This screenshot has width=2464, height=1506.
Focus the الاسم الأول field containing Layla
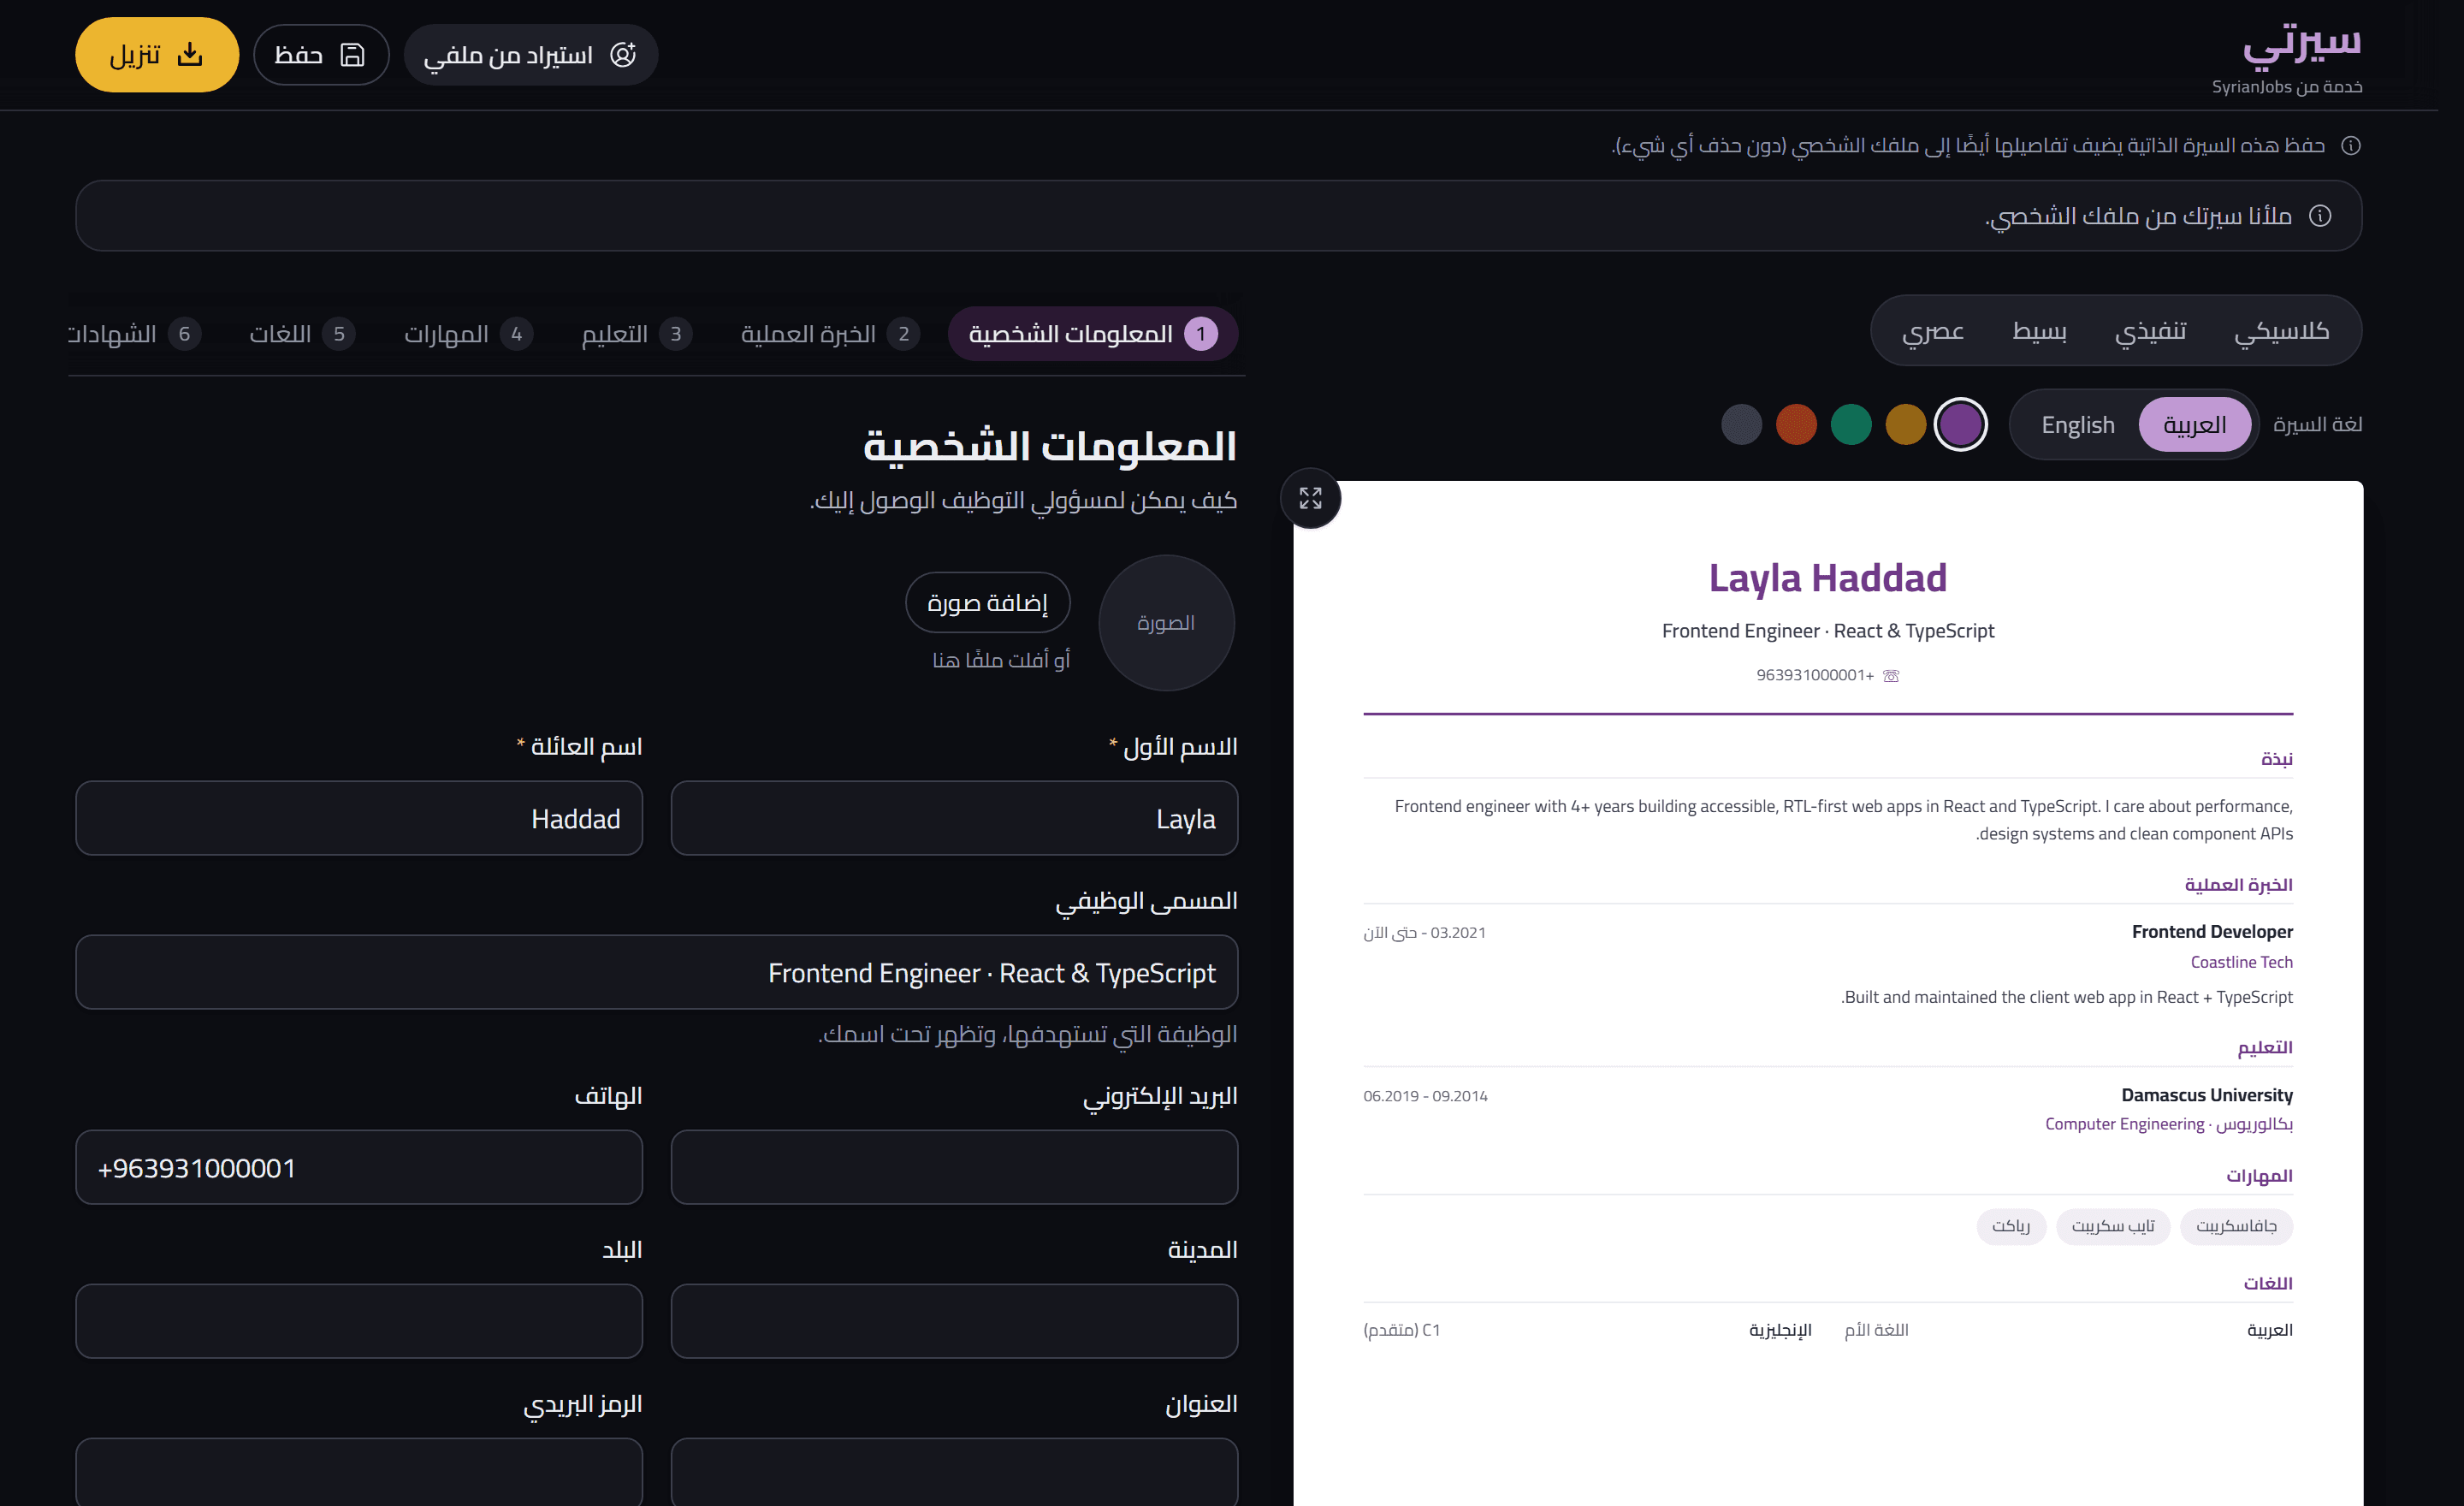pos(954,818)
